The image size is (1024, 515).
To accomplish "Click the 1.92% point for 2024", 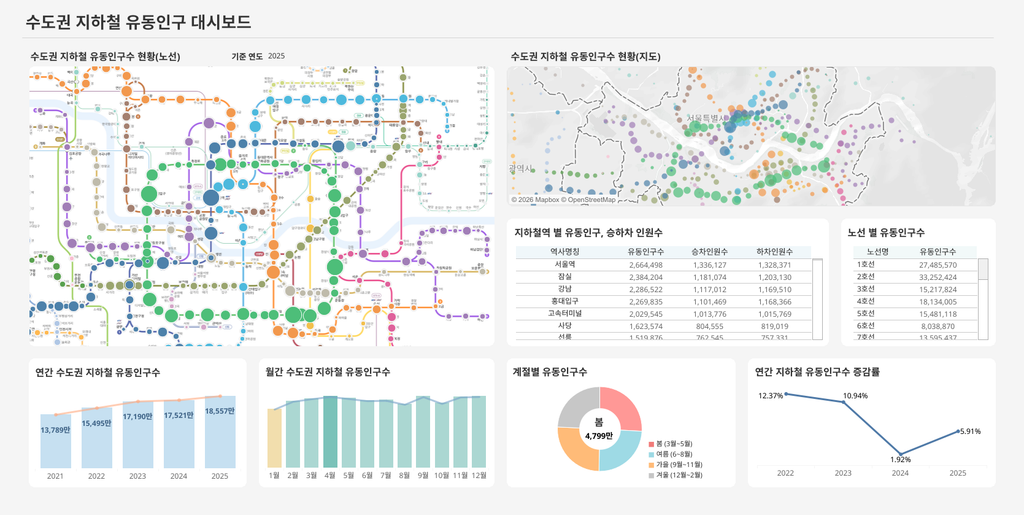I will click(x=901, y=454).
